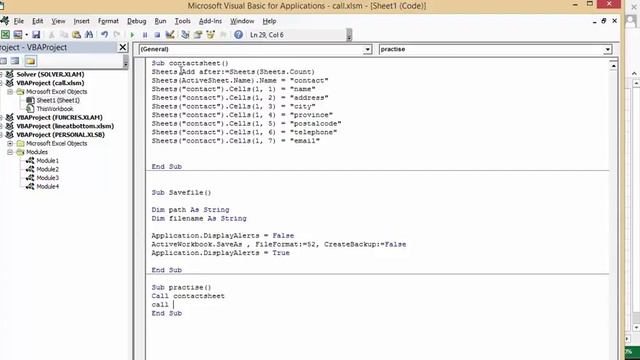Screen dimensions: 640x360
Task: Run the macro with the green play icon
Action: (132, 35)
